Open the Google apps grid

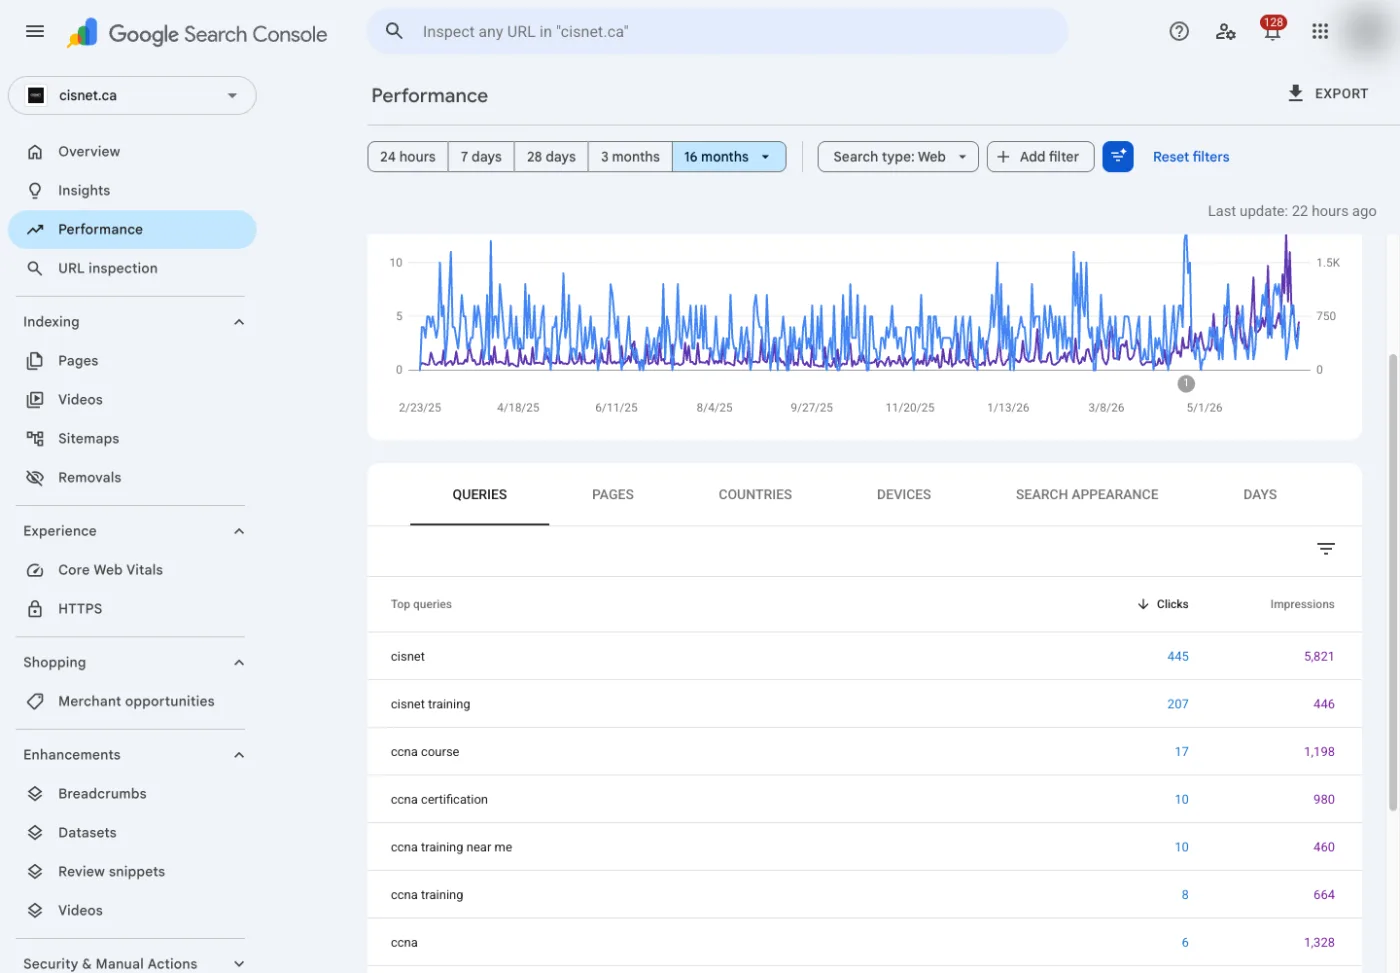click(1320, 31)
